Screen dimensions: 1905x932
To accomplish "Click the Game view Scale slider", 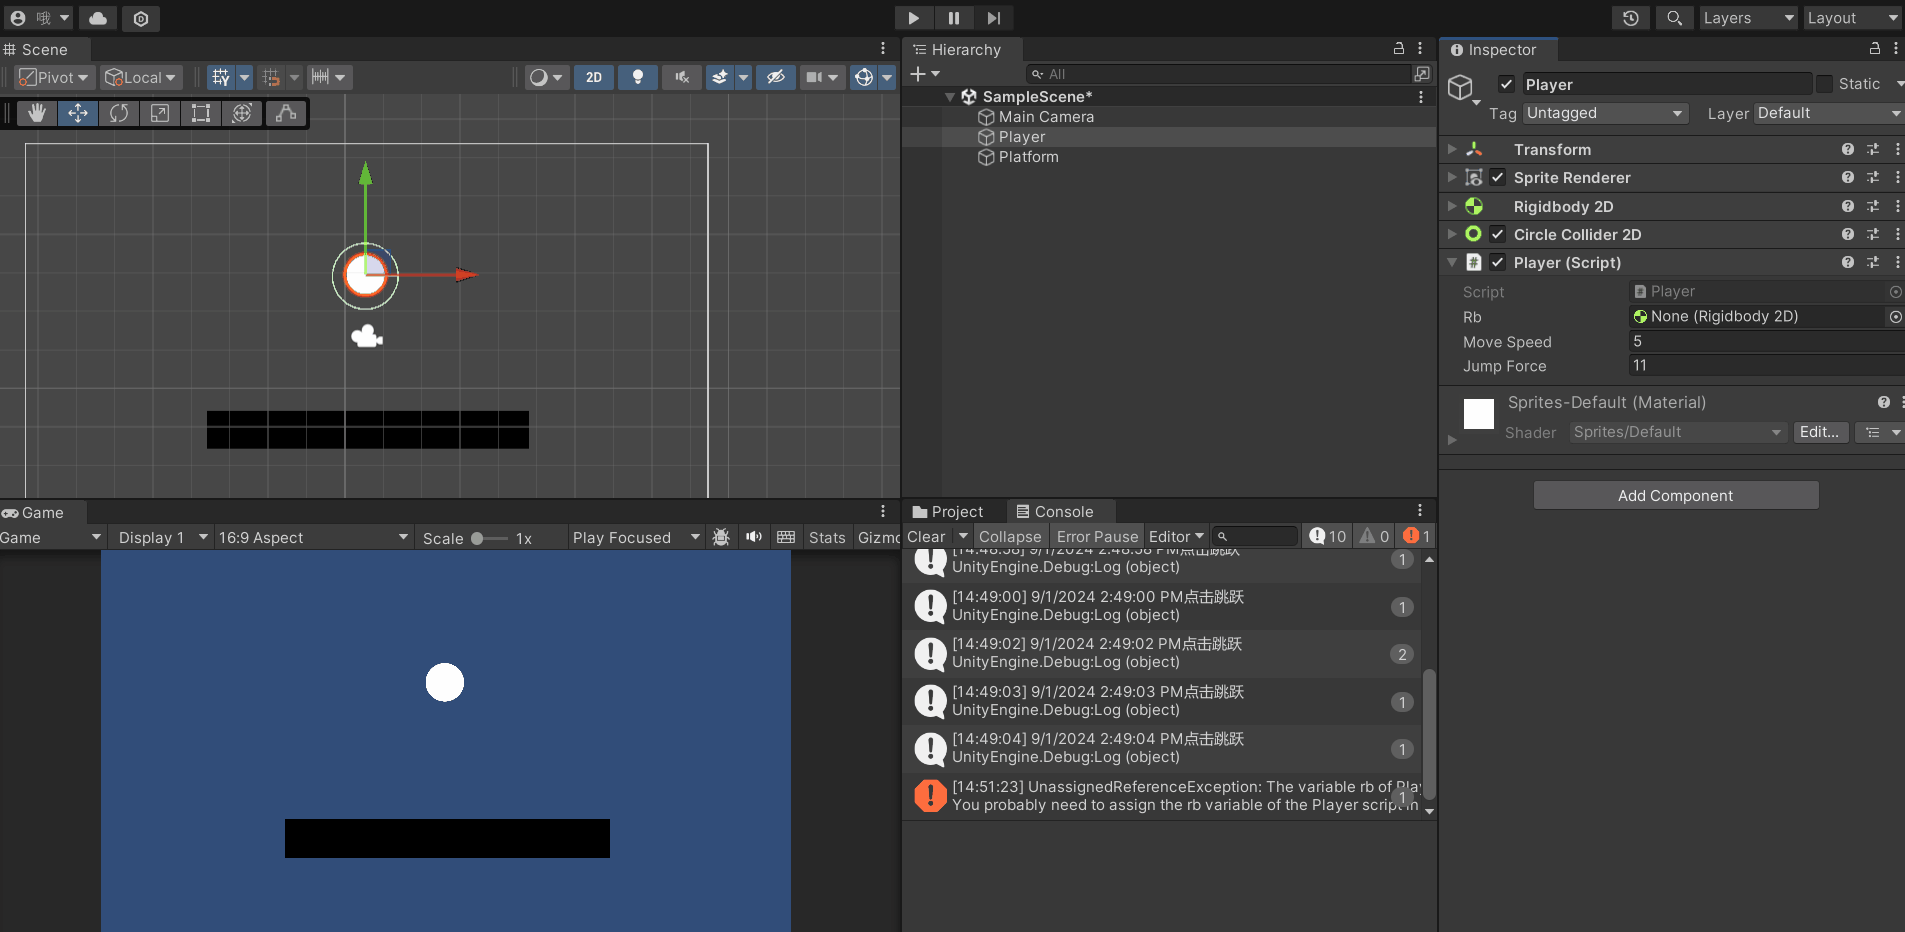I will [x=490, y=538].
